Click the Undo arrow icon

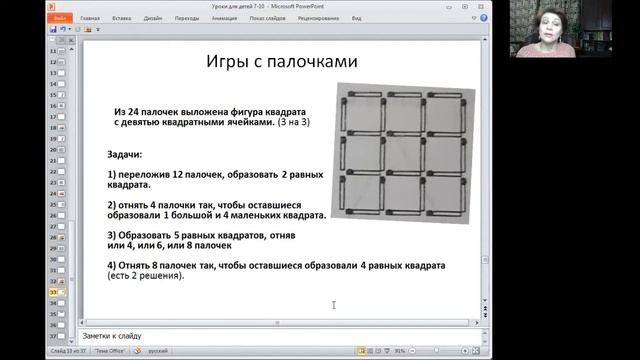coord(63,29)
